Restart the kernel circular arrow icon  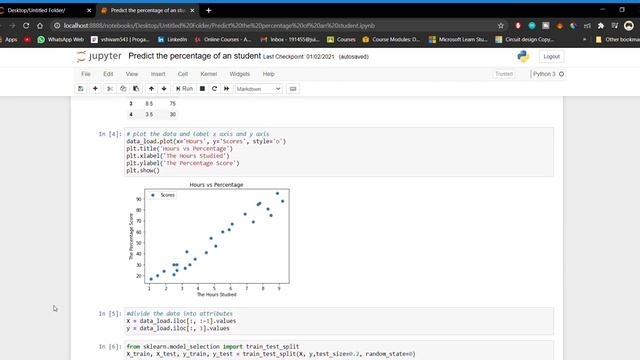pos(214,89)
